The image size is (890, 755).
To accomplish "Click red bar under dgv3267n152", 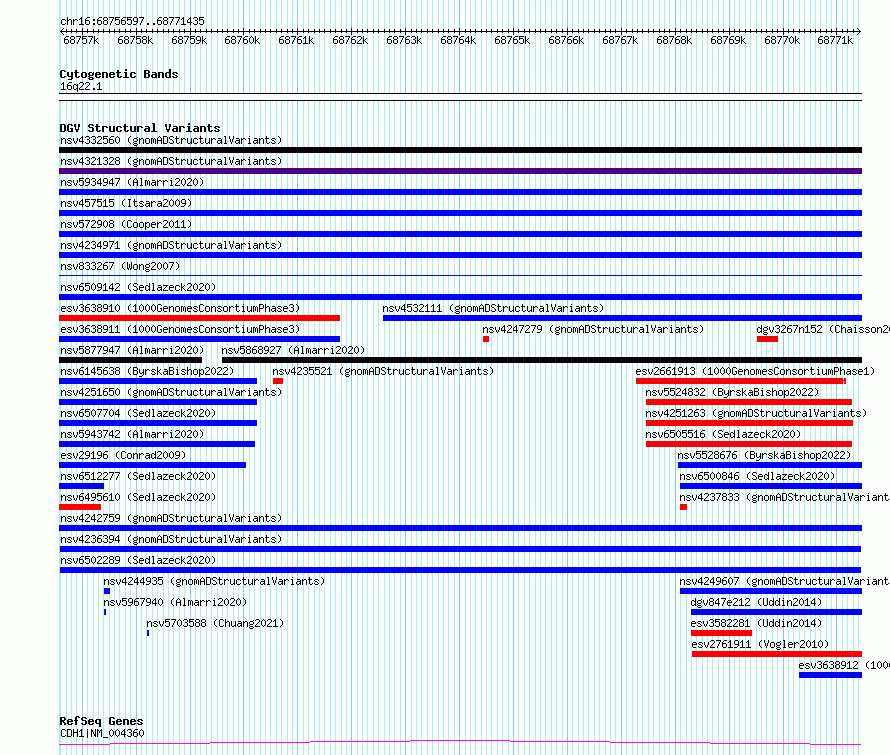I will (x=767, y=339).
